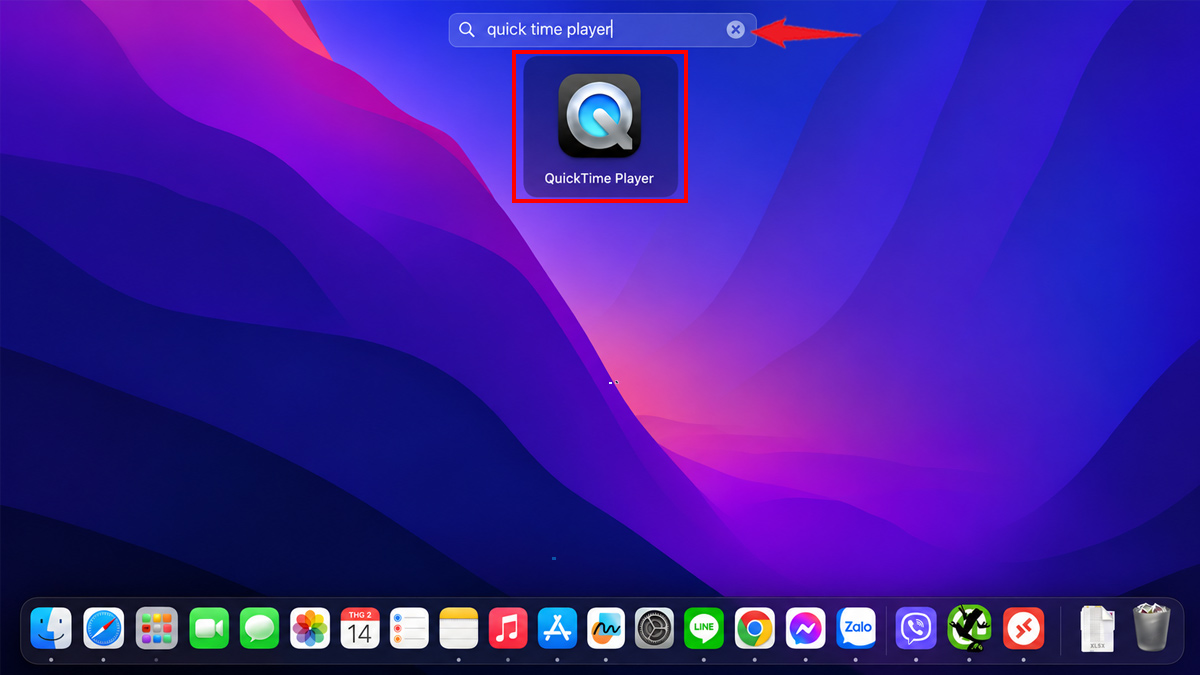Open Notes from the Dock

[x=459, y=628]
